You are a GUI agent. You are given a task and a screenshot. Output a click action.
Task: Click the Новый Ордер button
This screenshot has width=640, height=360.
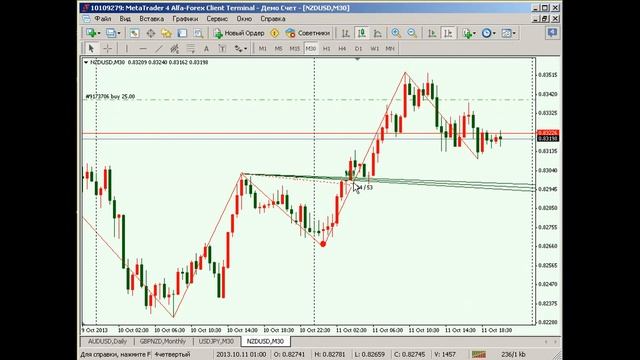(239, 33)
